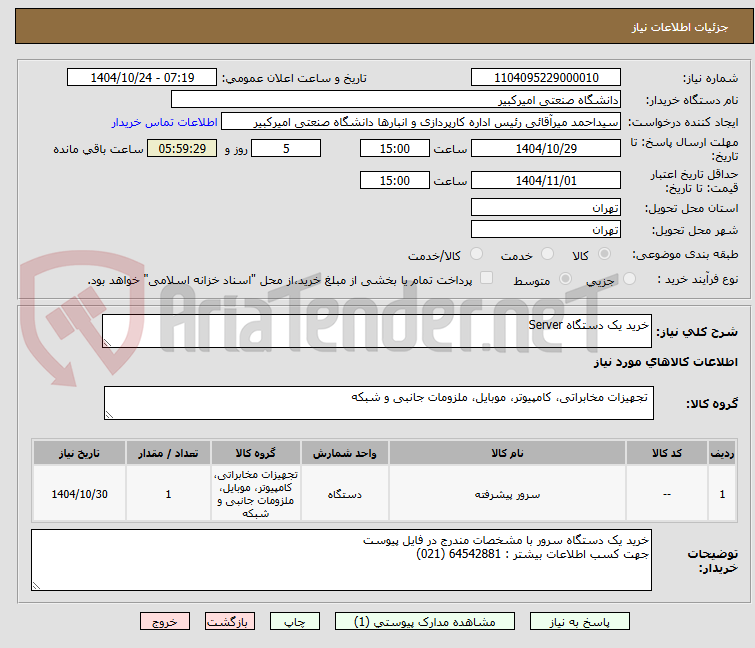Click the طبقه بندی موضوعی label
Image resolution: width=755 pixels, height=648 pixels.
click(x=685, y=254)
